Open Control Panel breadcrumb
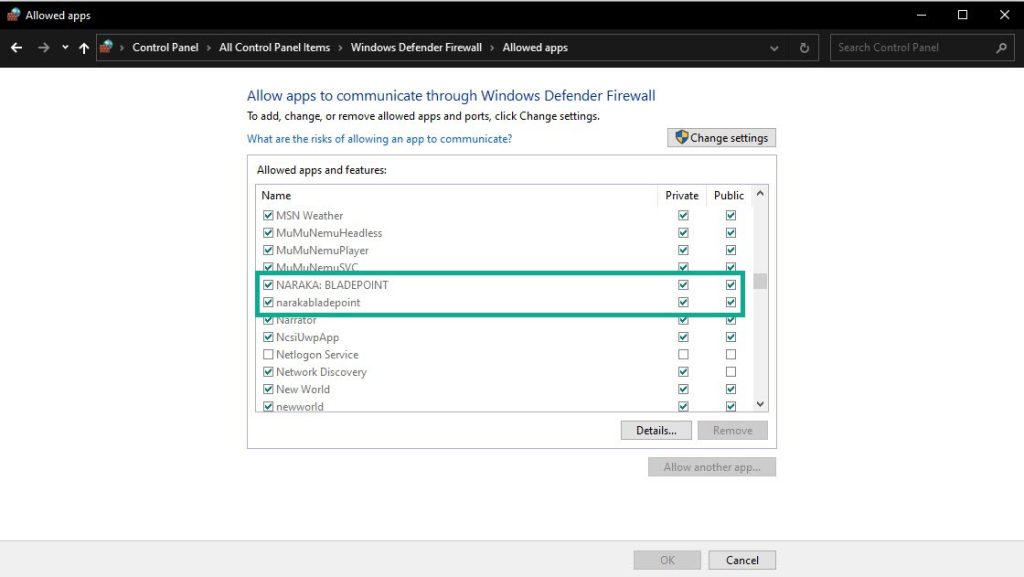Image resolution: width=1024 pixels, height=577 pixels. (x=165, y=48)
